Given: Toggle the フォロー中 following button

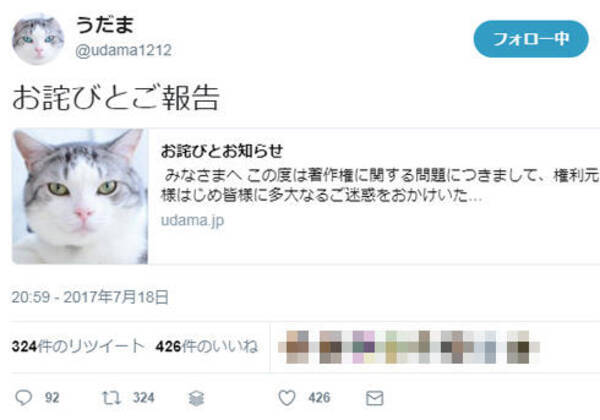Looking at the screenshot, I should [531, 39].
